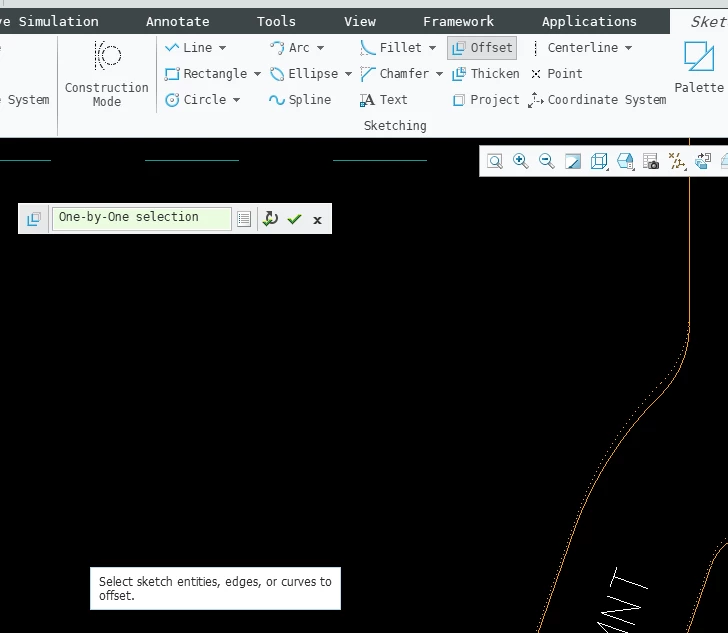This screenshot has height=633, width=728.
Task: Open View Manager with the camera icon
Action: tap(651, 161)
